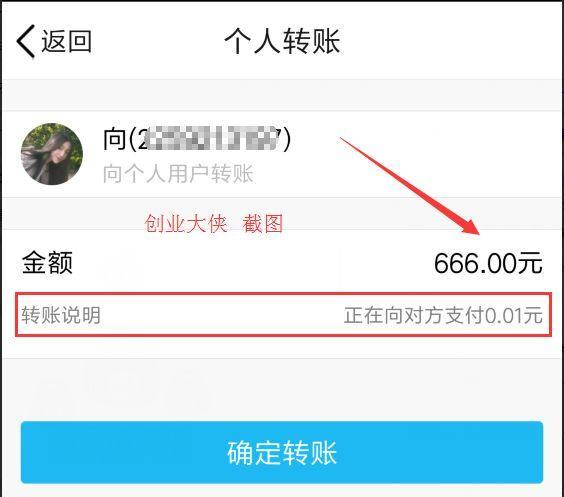This screenshot has height=497, width=564.
Task: Tap empty white row below 转账说明
Action: [282, 347]
